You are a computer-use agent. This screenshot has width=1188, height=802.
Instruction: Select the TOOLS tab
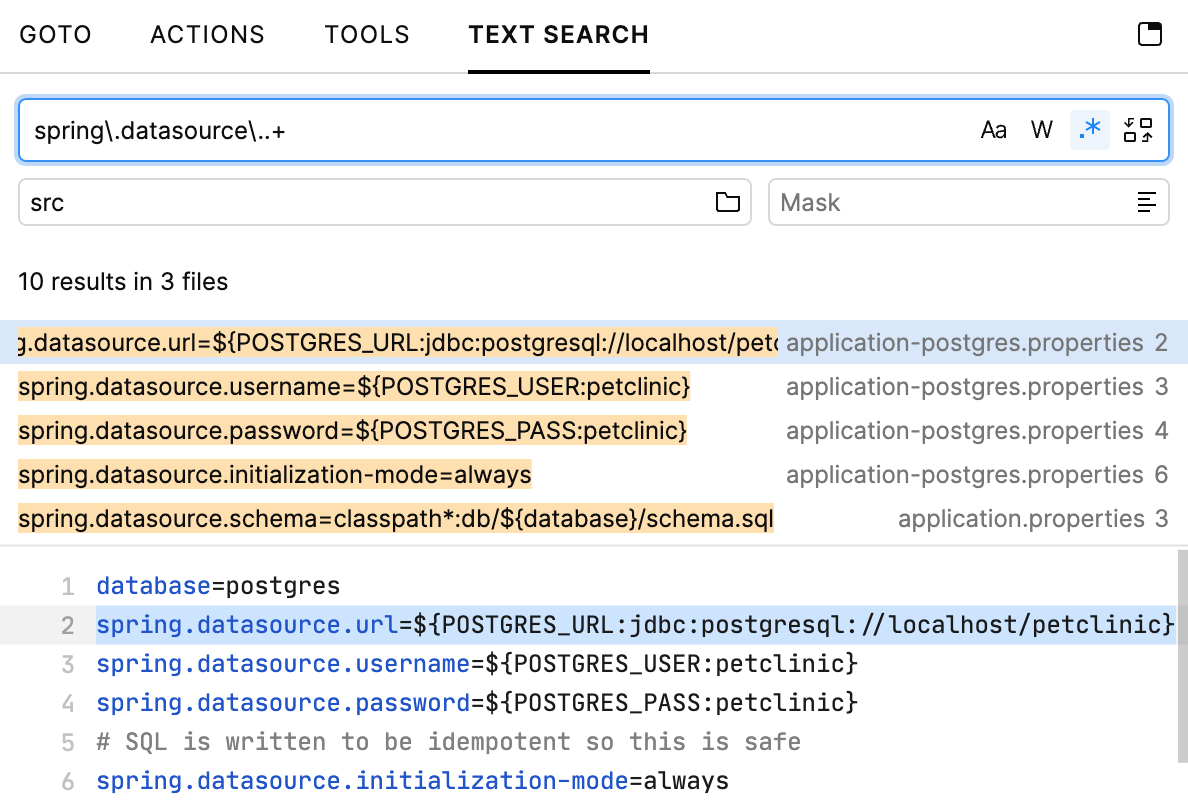367,34
